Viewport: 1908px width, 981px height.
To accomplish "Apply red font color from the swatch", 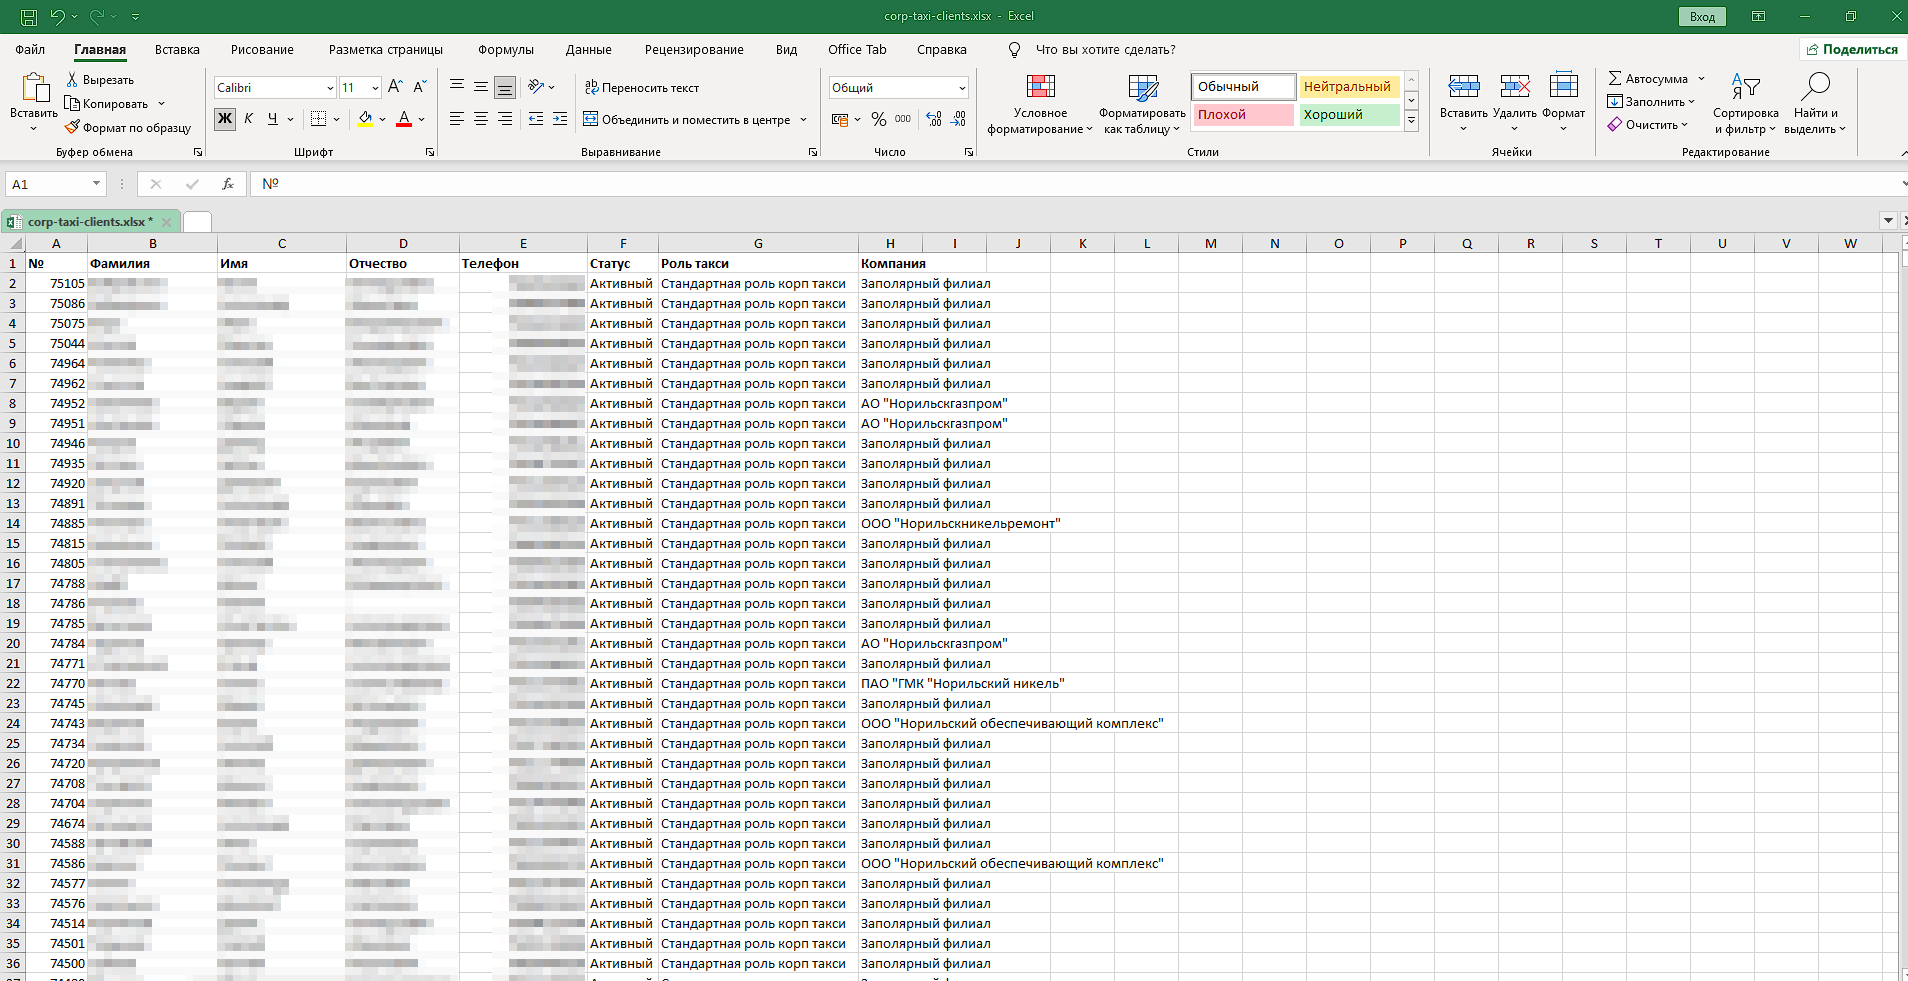I will (402, 119).
